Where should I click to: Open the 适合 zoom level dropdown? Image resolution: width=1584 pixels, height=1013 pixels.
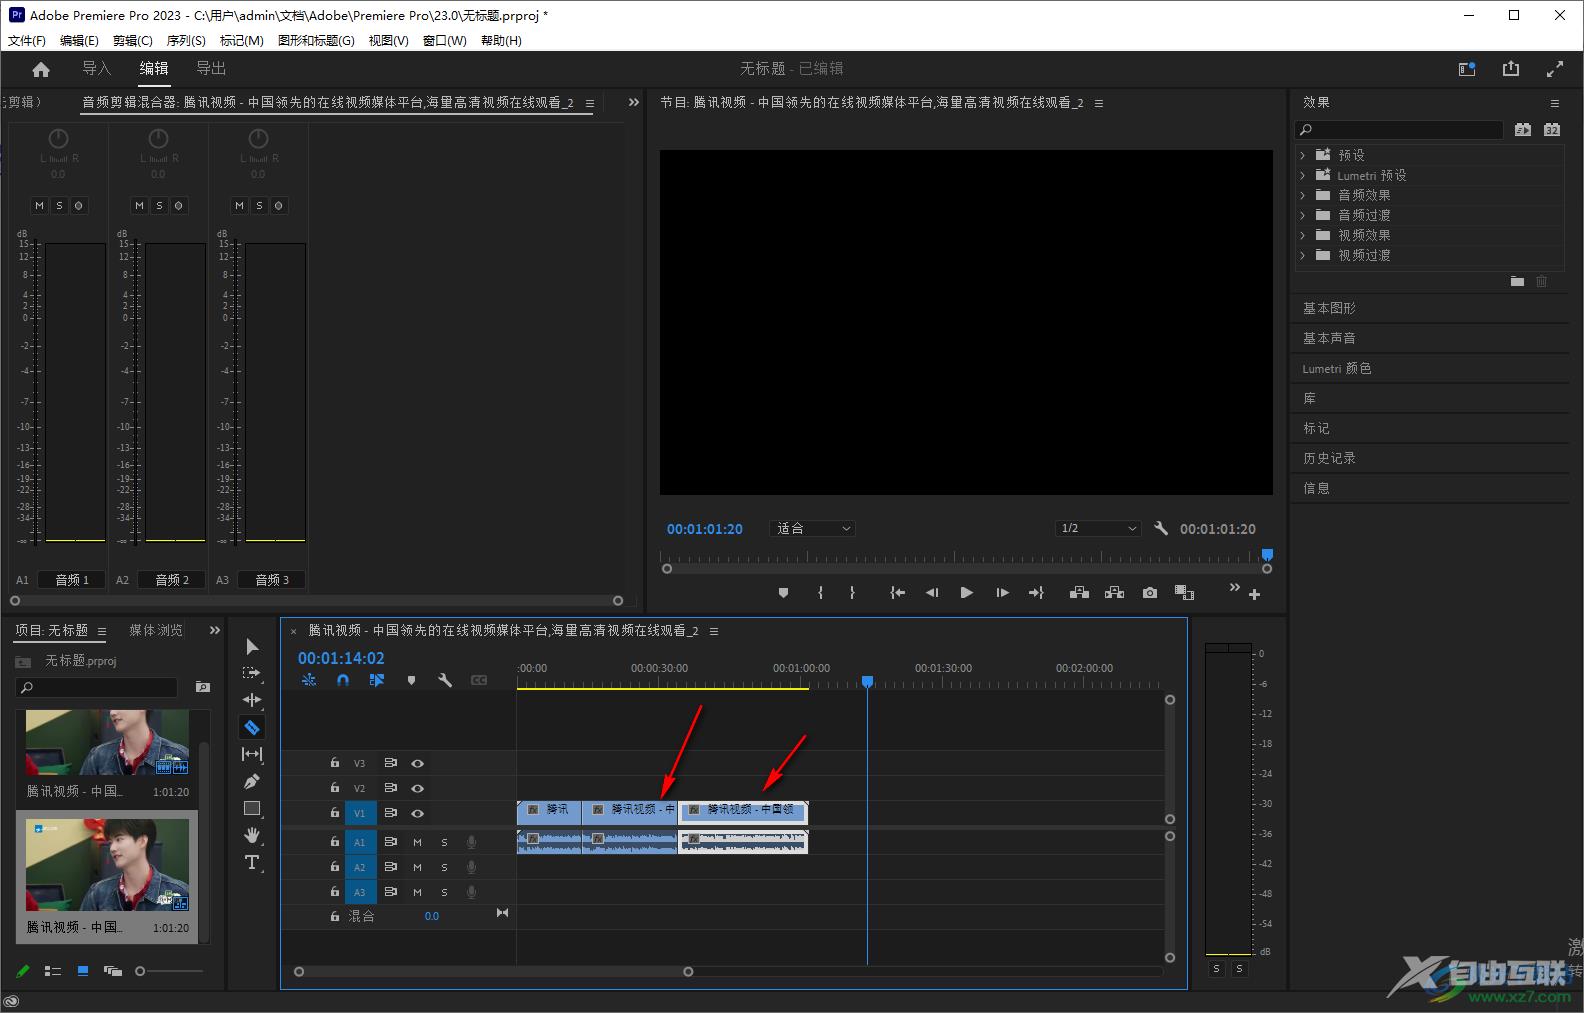(x=812, y=528)
